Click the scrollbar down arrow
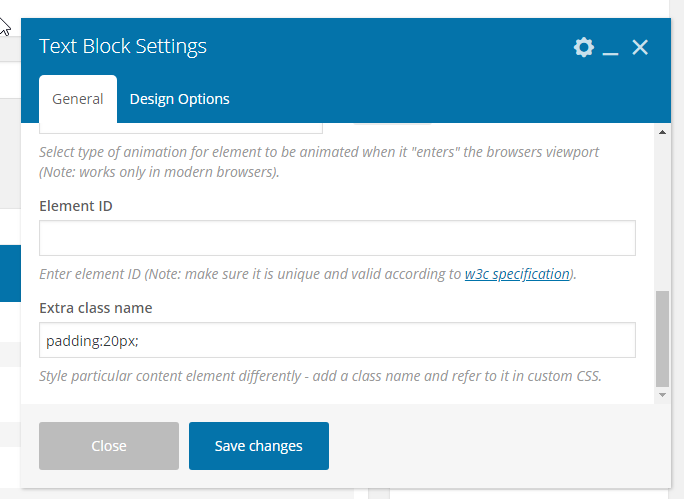This screenshot has height=499, width=684. click(x=662, y=395)
